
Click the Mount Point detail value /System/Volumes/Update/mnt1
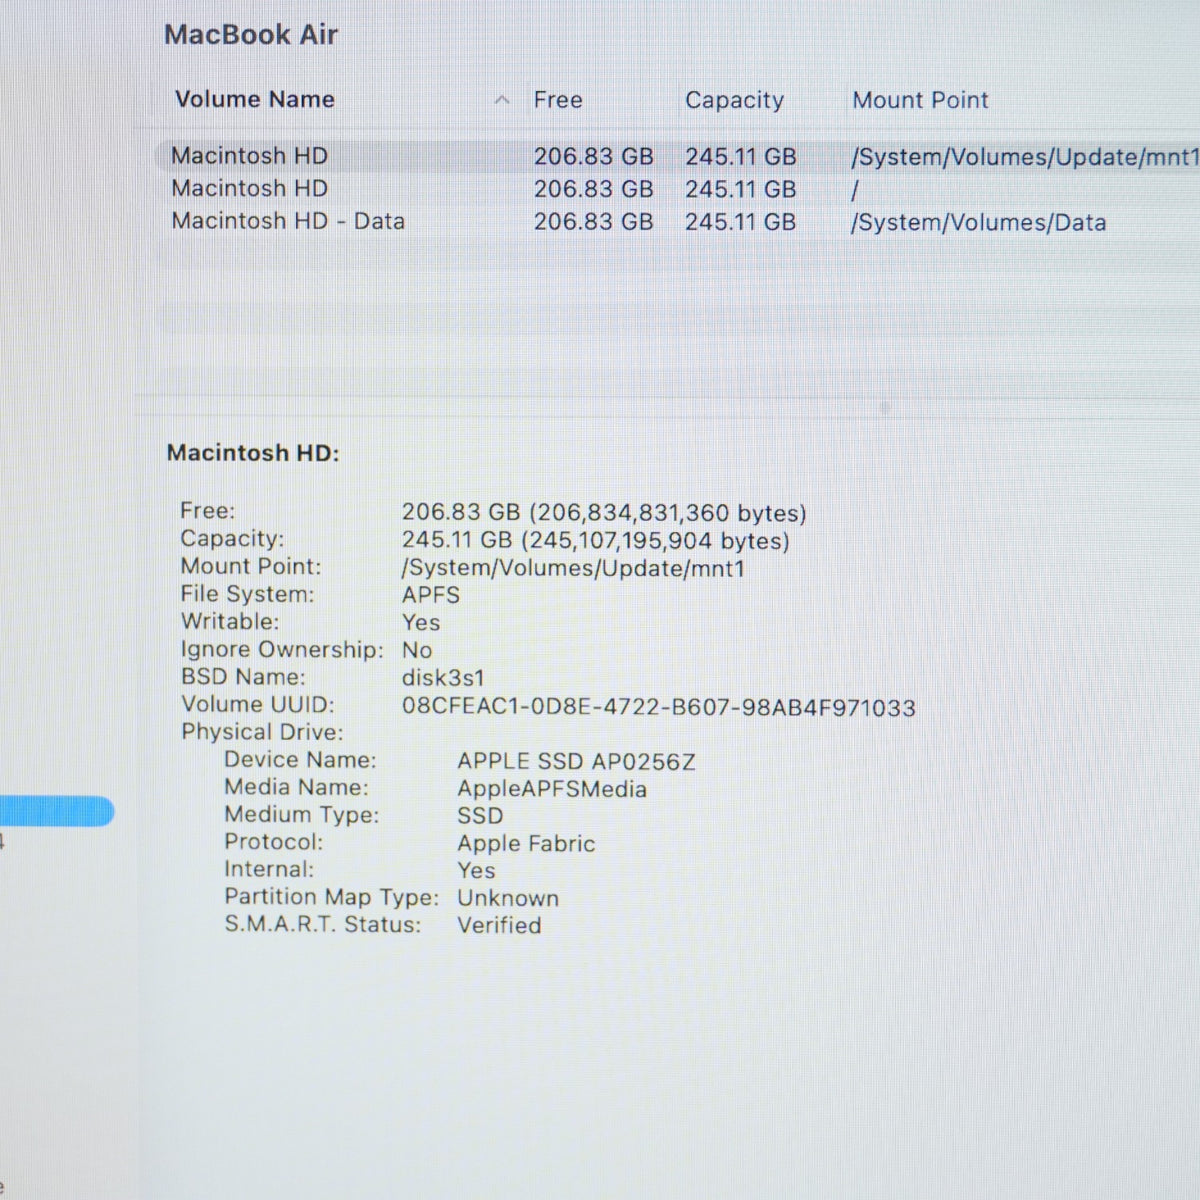[573, 569]
